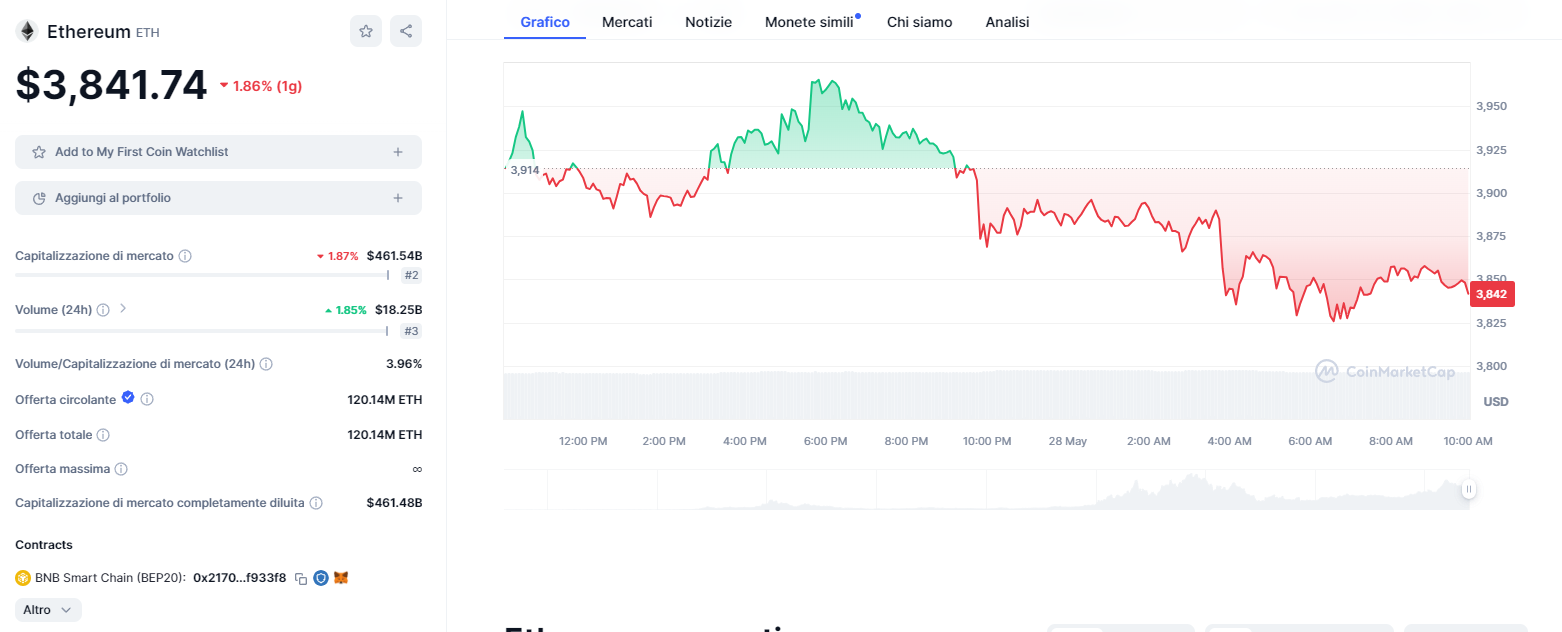The width and height of the screenshot is (1562, 632).
Task: Click the share icon beside the star
Action: coord(406,31)
